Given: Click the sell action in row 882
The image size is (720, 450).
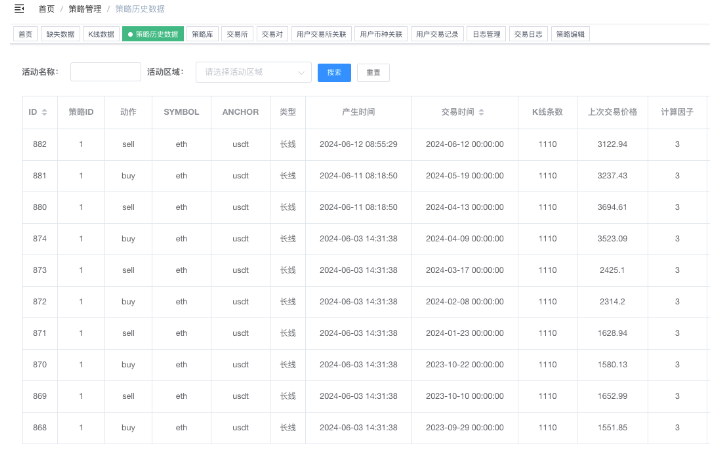Looking at the screenshot, I should pos(128,144).
